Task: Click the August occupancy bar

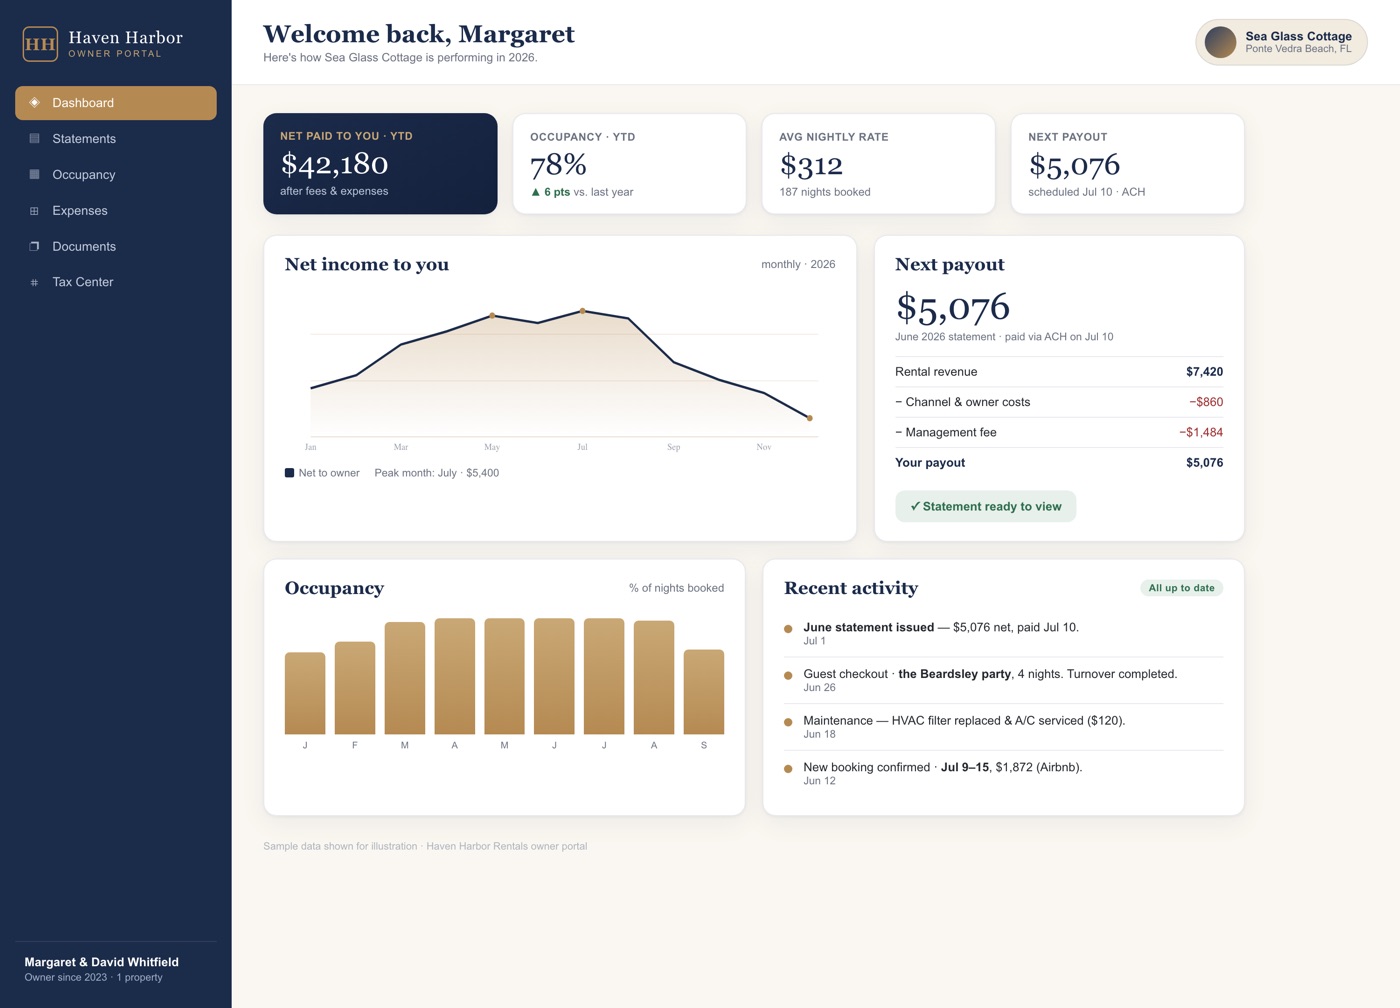Action: 654,678
